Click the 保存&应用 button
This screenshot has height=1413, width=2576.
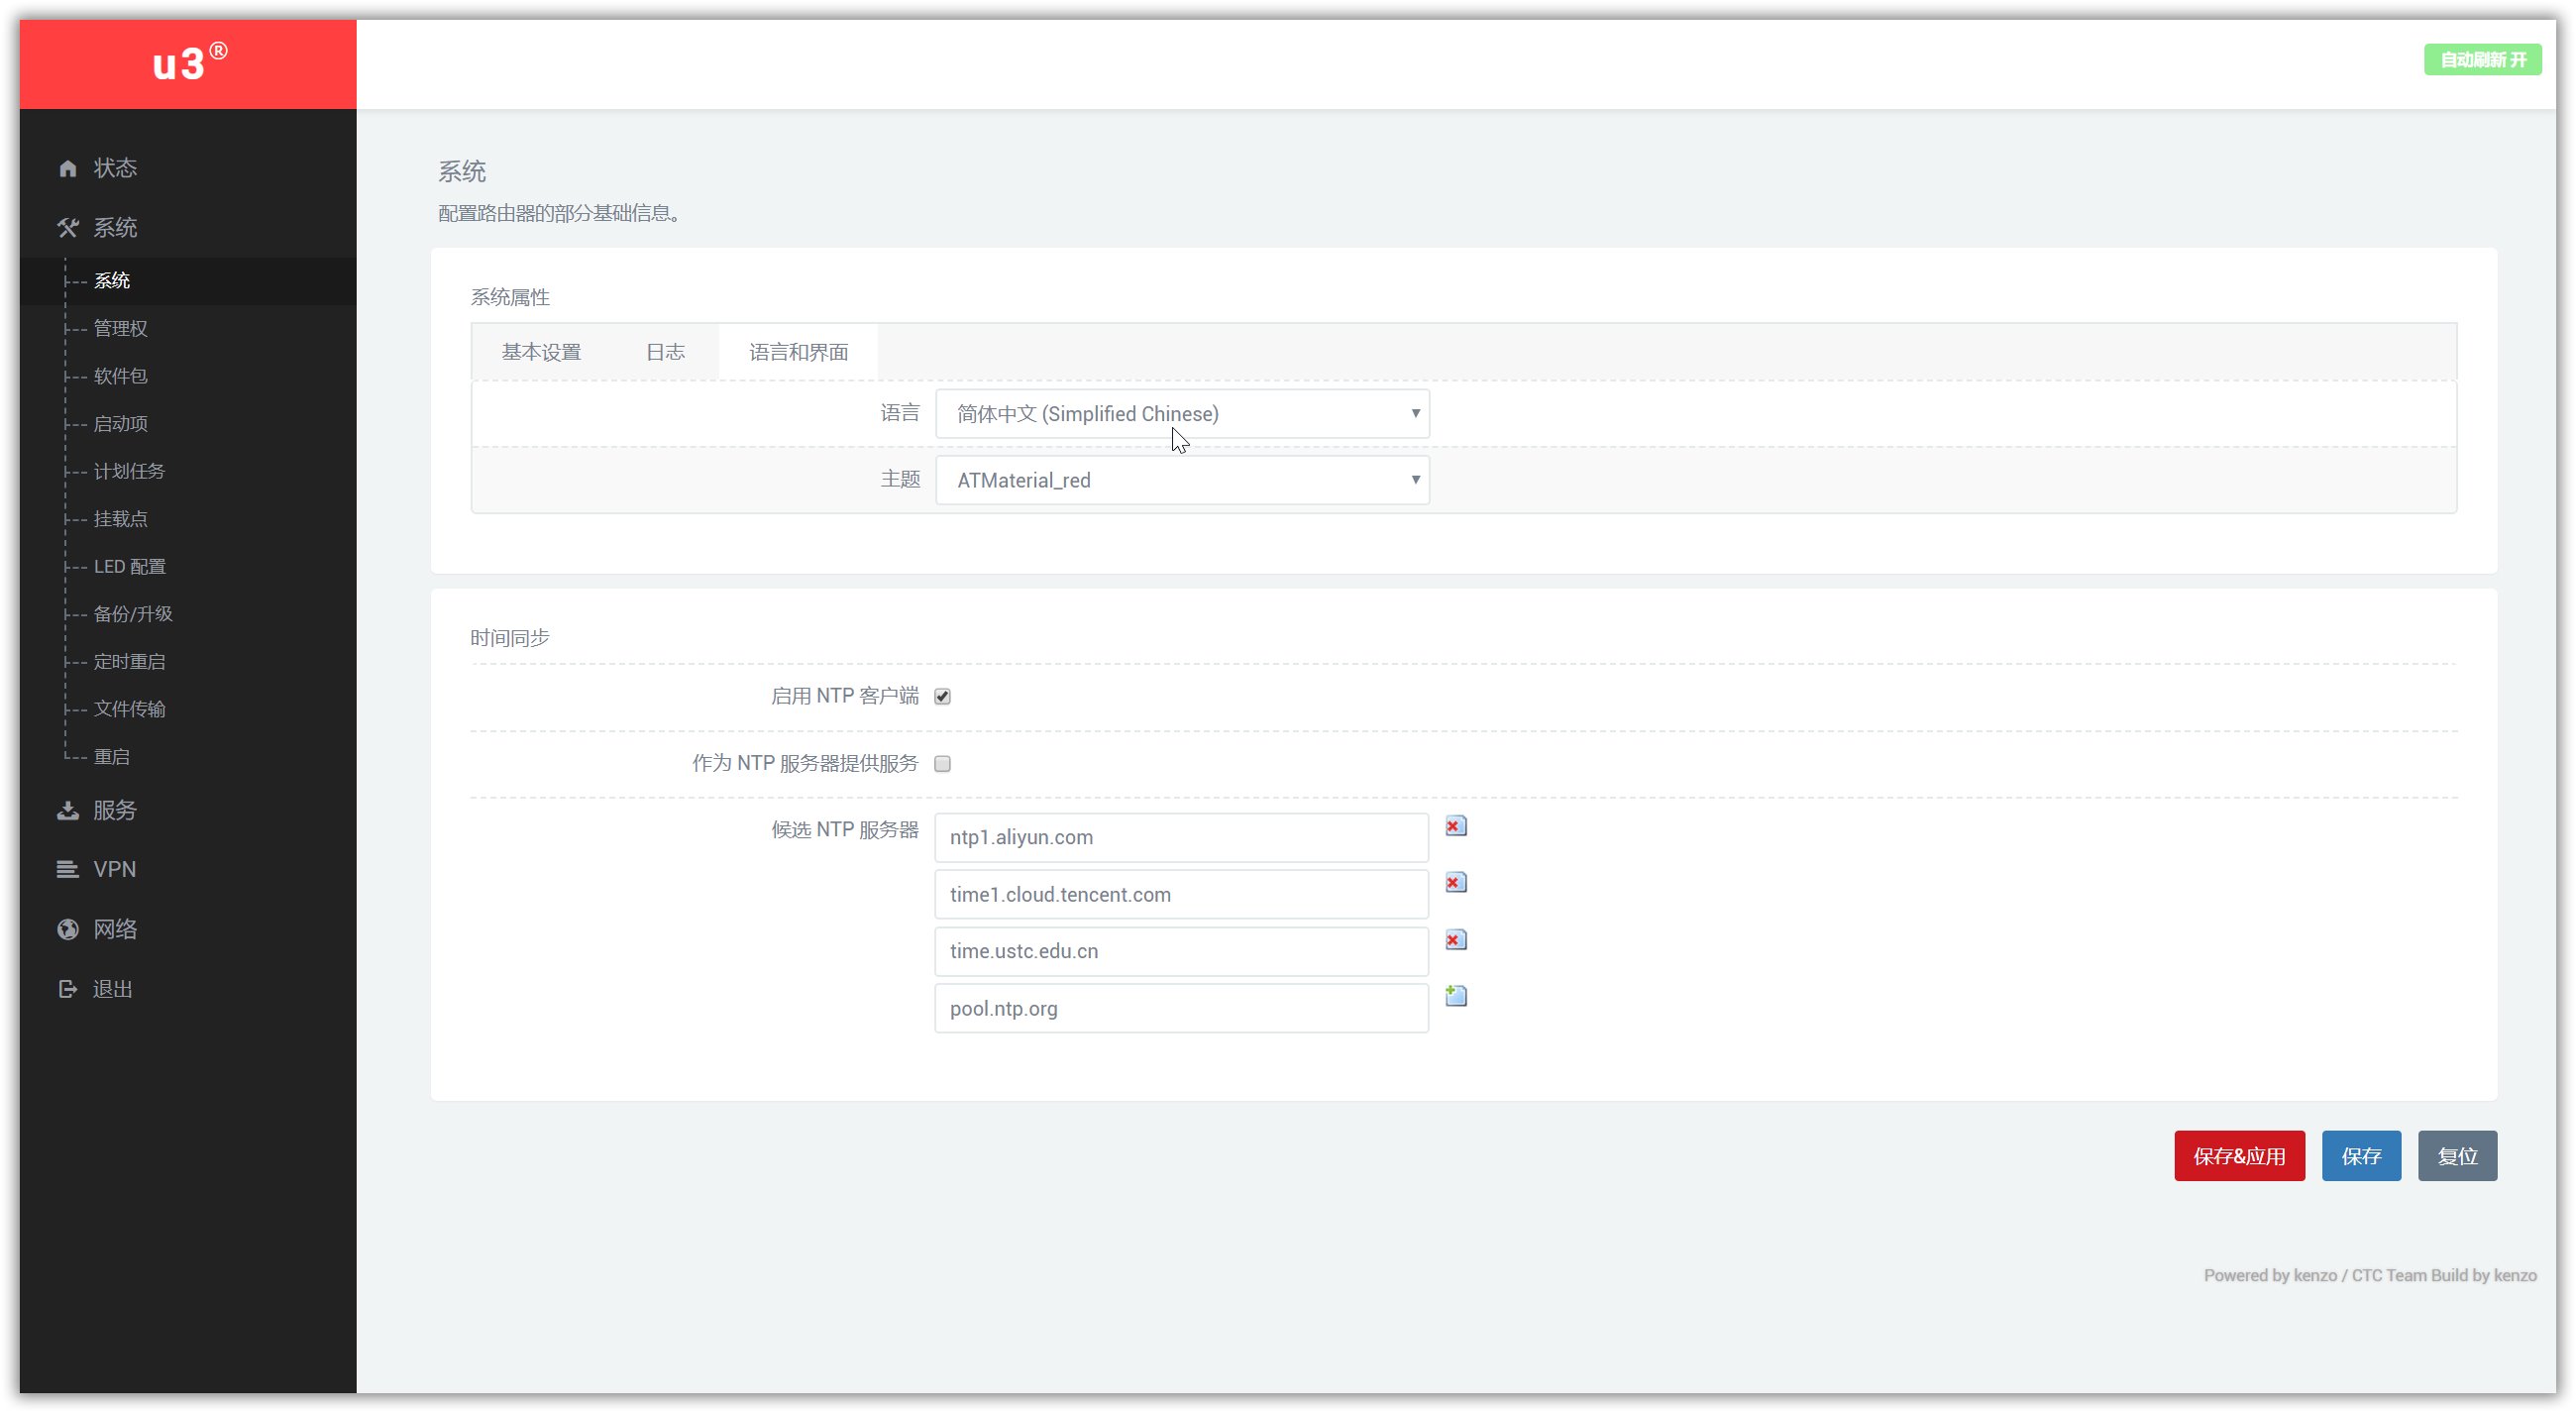click(x=2239, y=1157)
